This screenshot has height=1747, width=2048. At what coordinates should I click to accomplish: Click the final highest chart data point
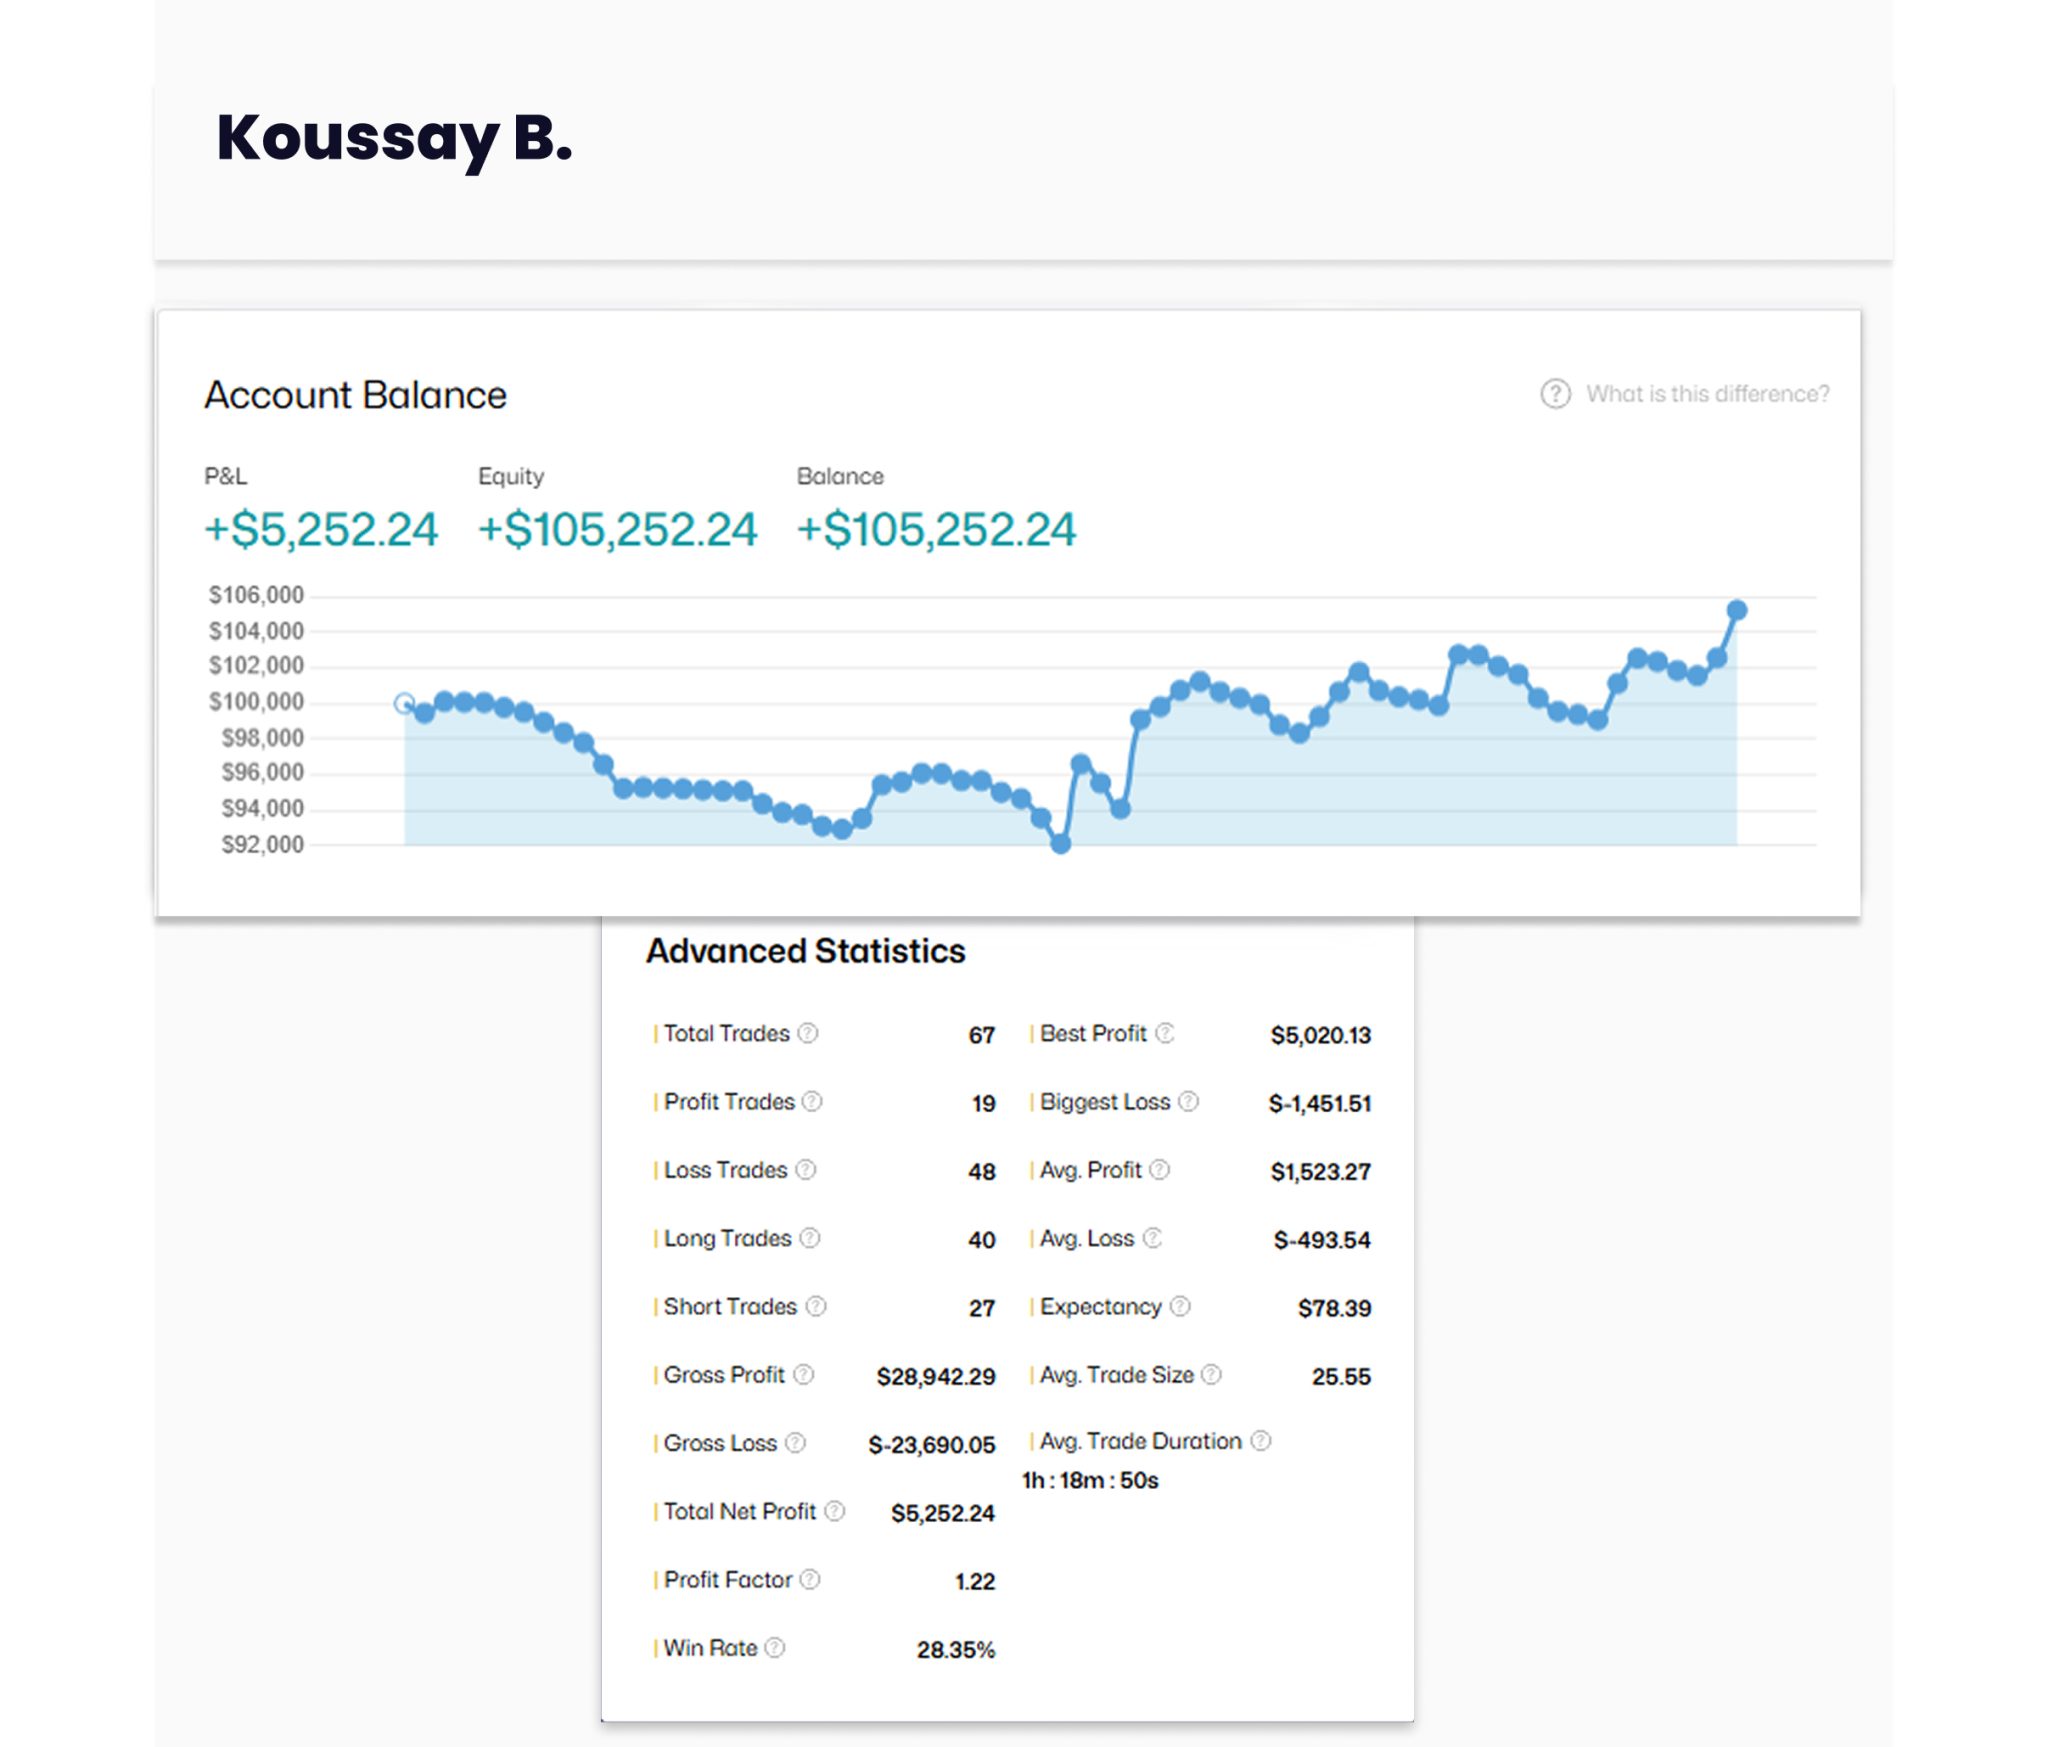1737,610
